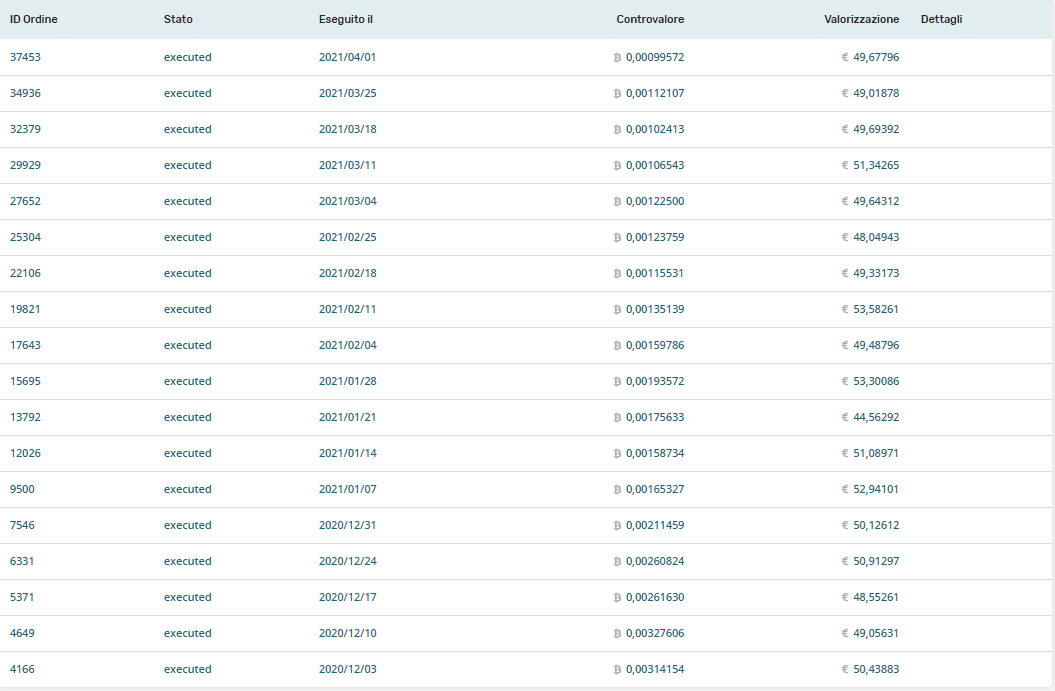This screenshot has width=1055, height=691.
Task: Click execution date 2021/02/04
Action: 347,345
